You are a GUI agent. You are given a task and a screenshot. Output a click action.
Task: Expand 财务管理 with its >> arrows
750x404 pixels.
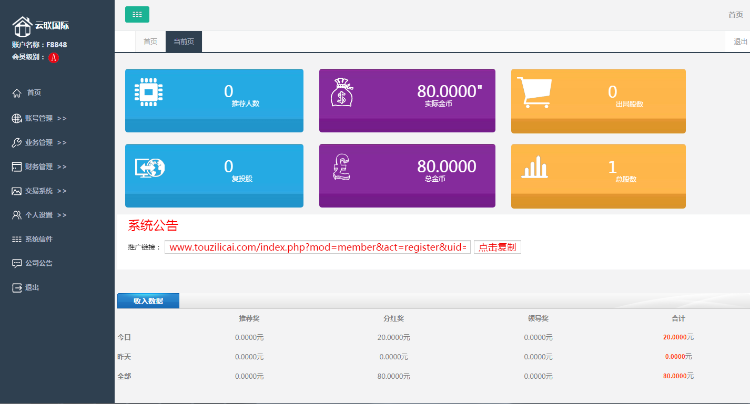click(62, 167)
